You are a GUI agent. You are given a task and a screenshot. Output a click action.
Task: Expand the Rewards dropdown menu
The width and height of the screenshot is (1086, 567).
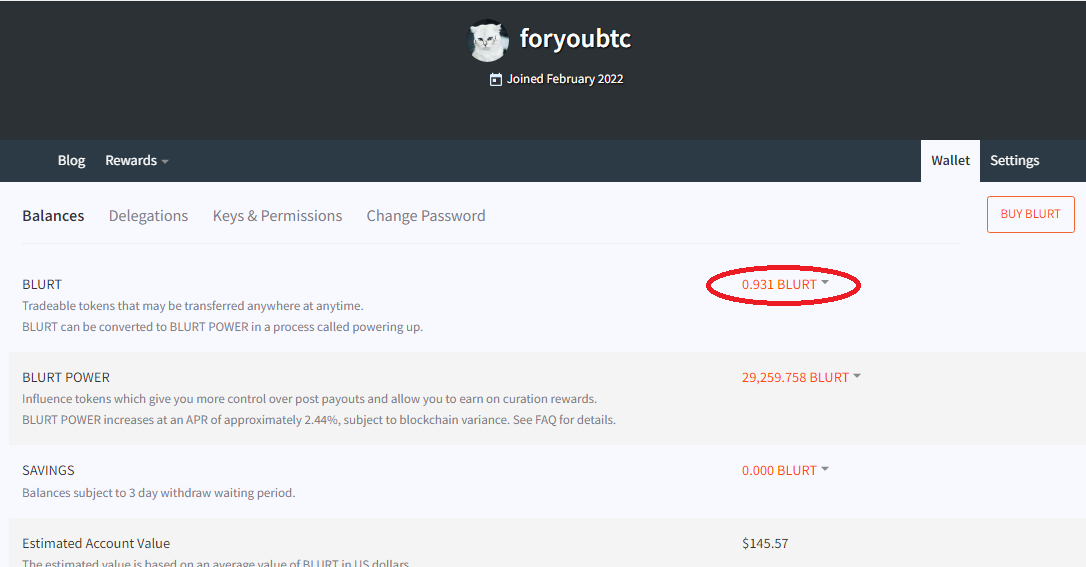point(136,161)
